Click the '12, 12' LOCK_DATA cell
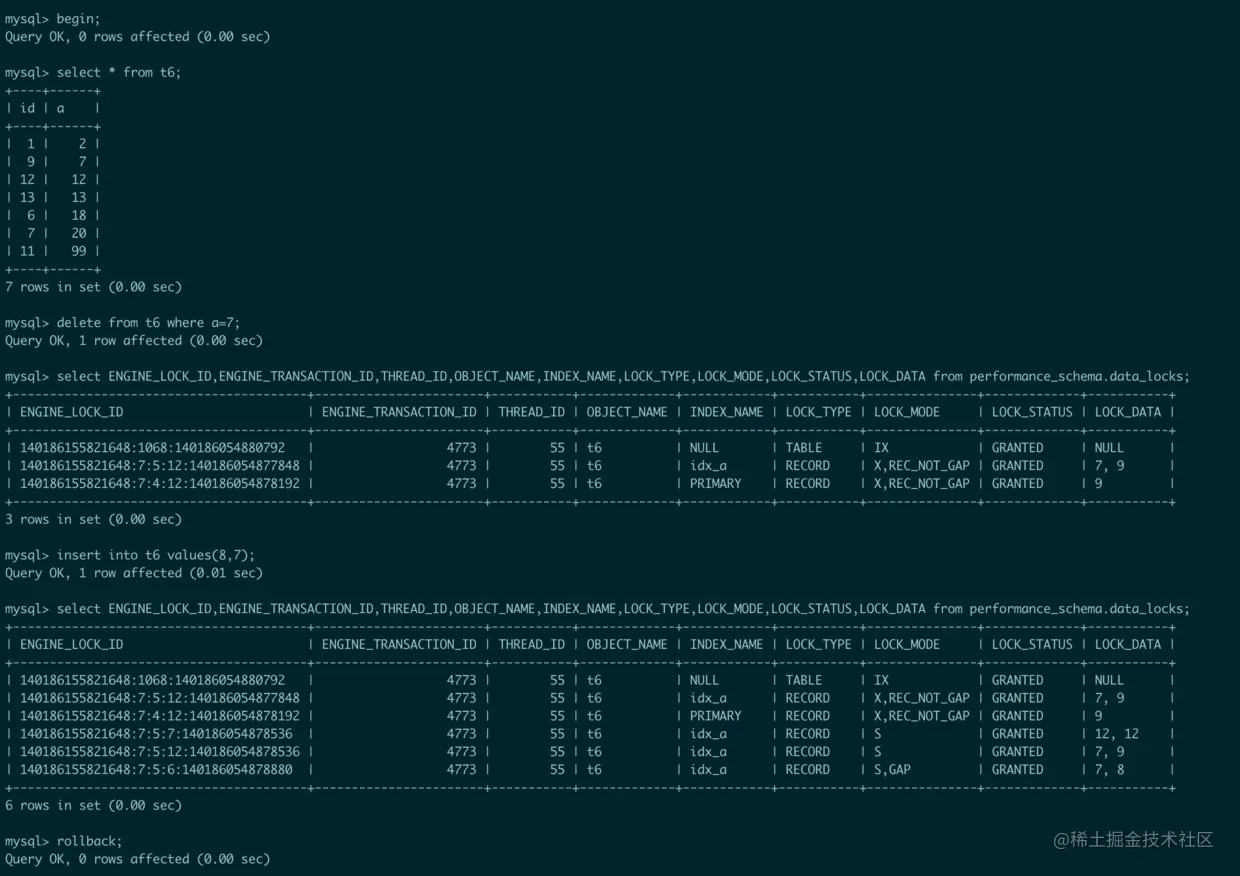The height and width of the screenshot is (876, 1240). (1117, 734)
